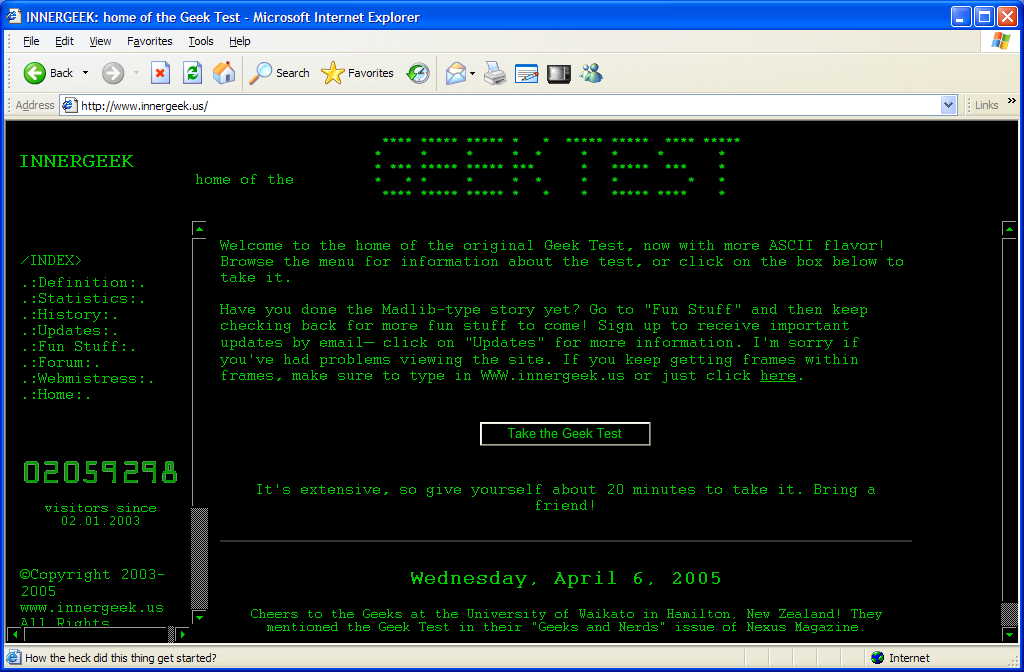Open the Back button history dropdown arrow
Viewport: 1024px width, 672px height.
pos(85,73)
